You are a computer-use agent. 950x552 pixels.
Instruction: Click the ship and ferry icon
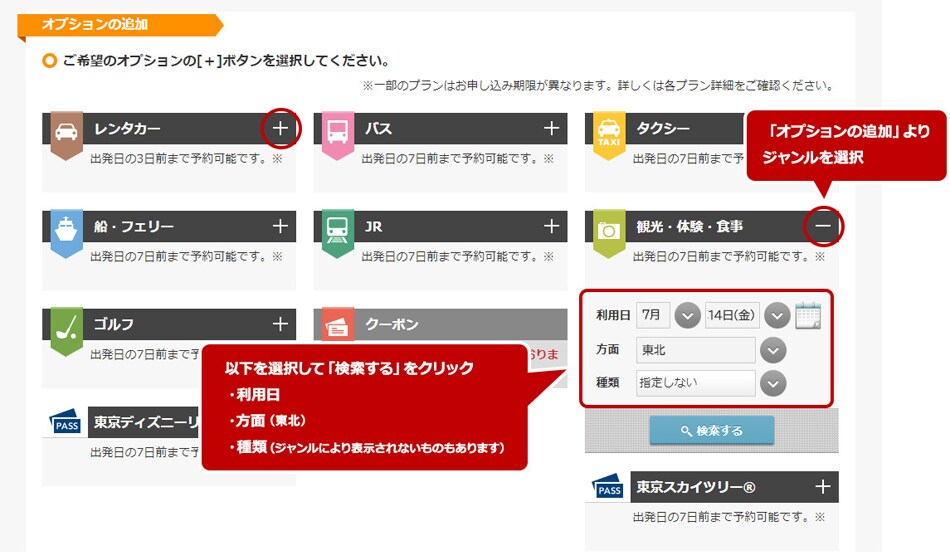pos(66,229)
